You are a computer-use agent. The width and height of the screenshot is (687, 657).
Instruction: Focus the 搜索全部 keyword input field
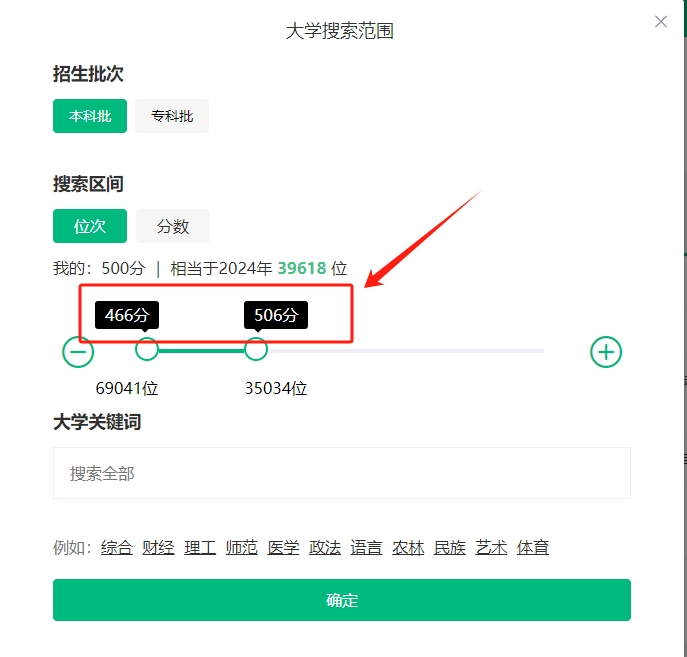[342, 473]
